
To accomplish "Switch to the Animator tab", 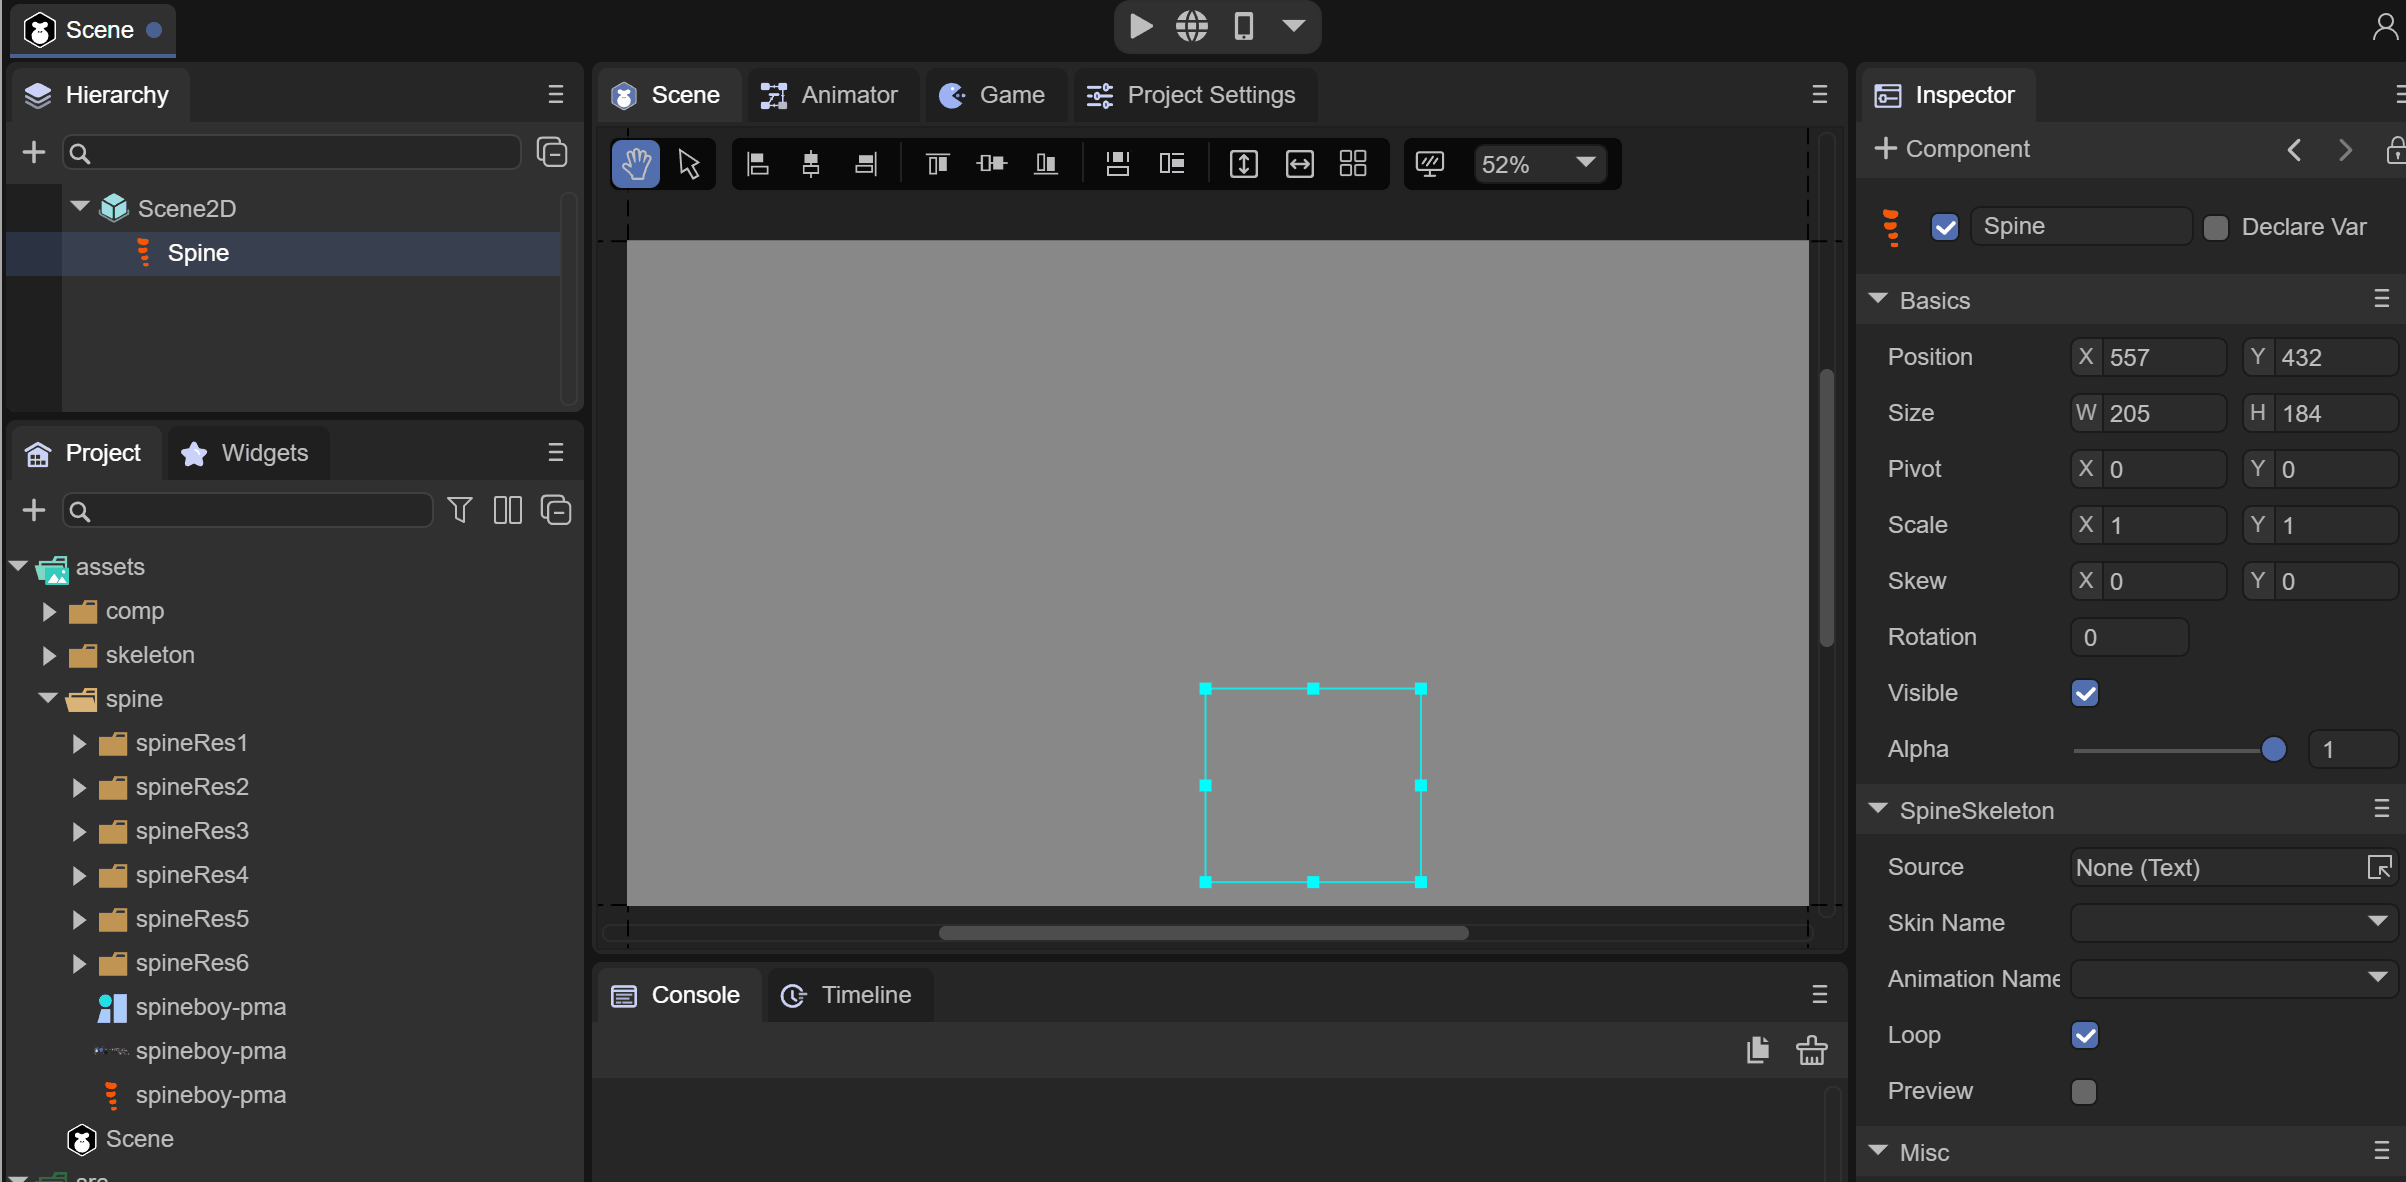I will pos(832,95).
